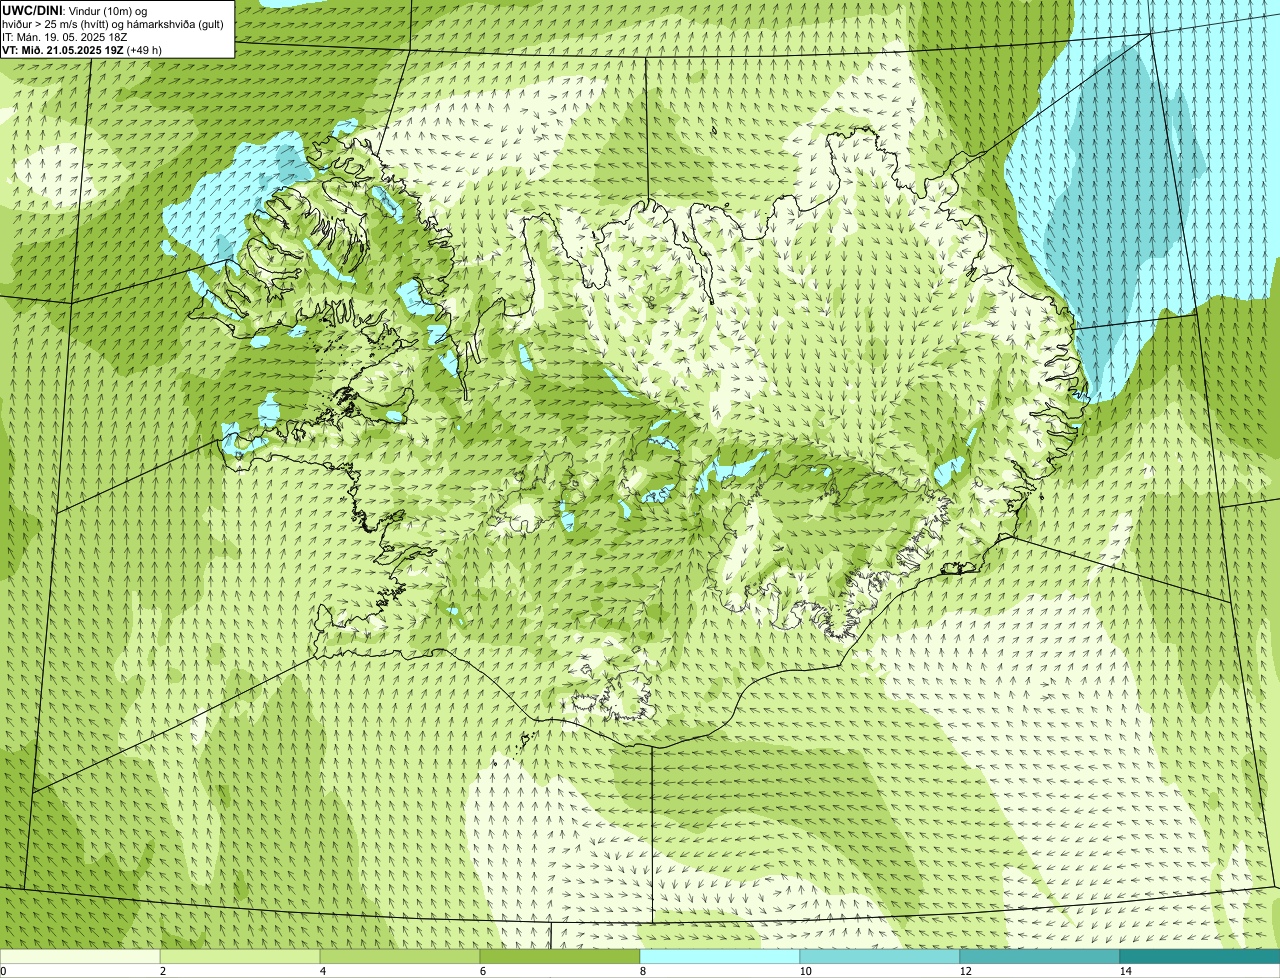Click the 12–14 m/s teal scale segment
The height and width of the screenshot is (978, 1280).
pyautogui.click(x=1040, y=957)
